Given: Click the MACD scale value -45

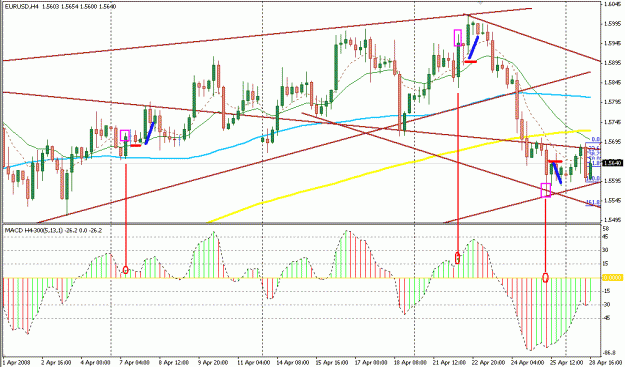Looking at the screenshot, I should [607, 318].
